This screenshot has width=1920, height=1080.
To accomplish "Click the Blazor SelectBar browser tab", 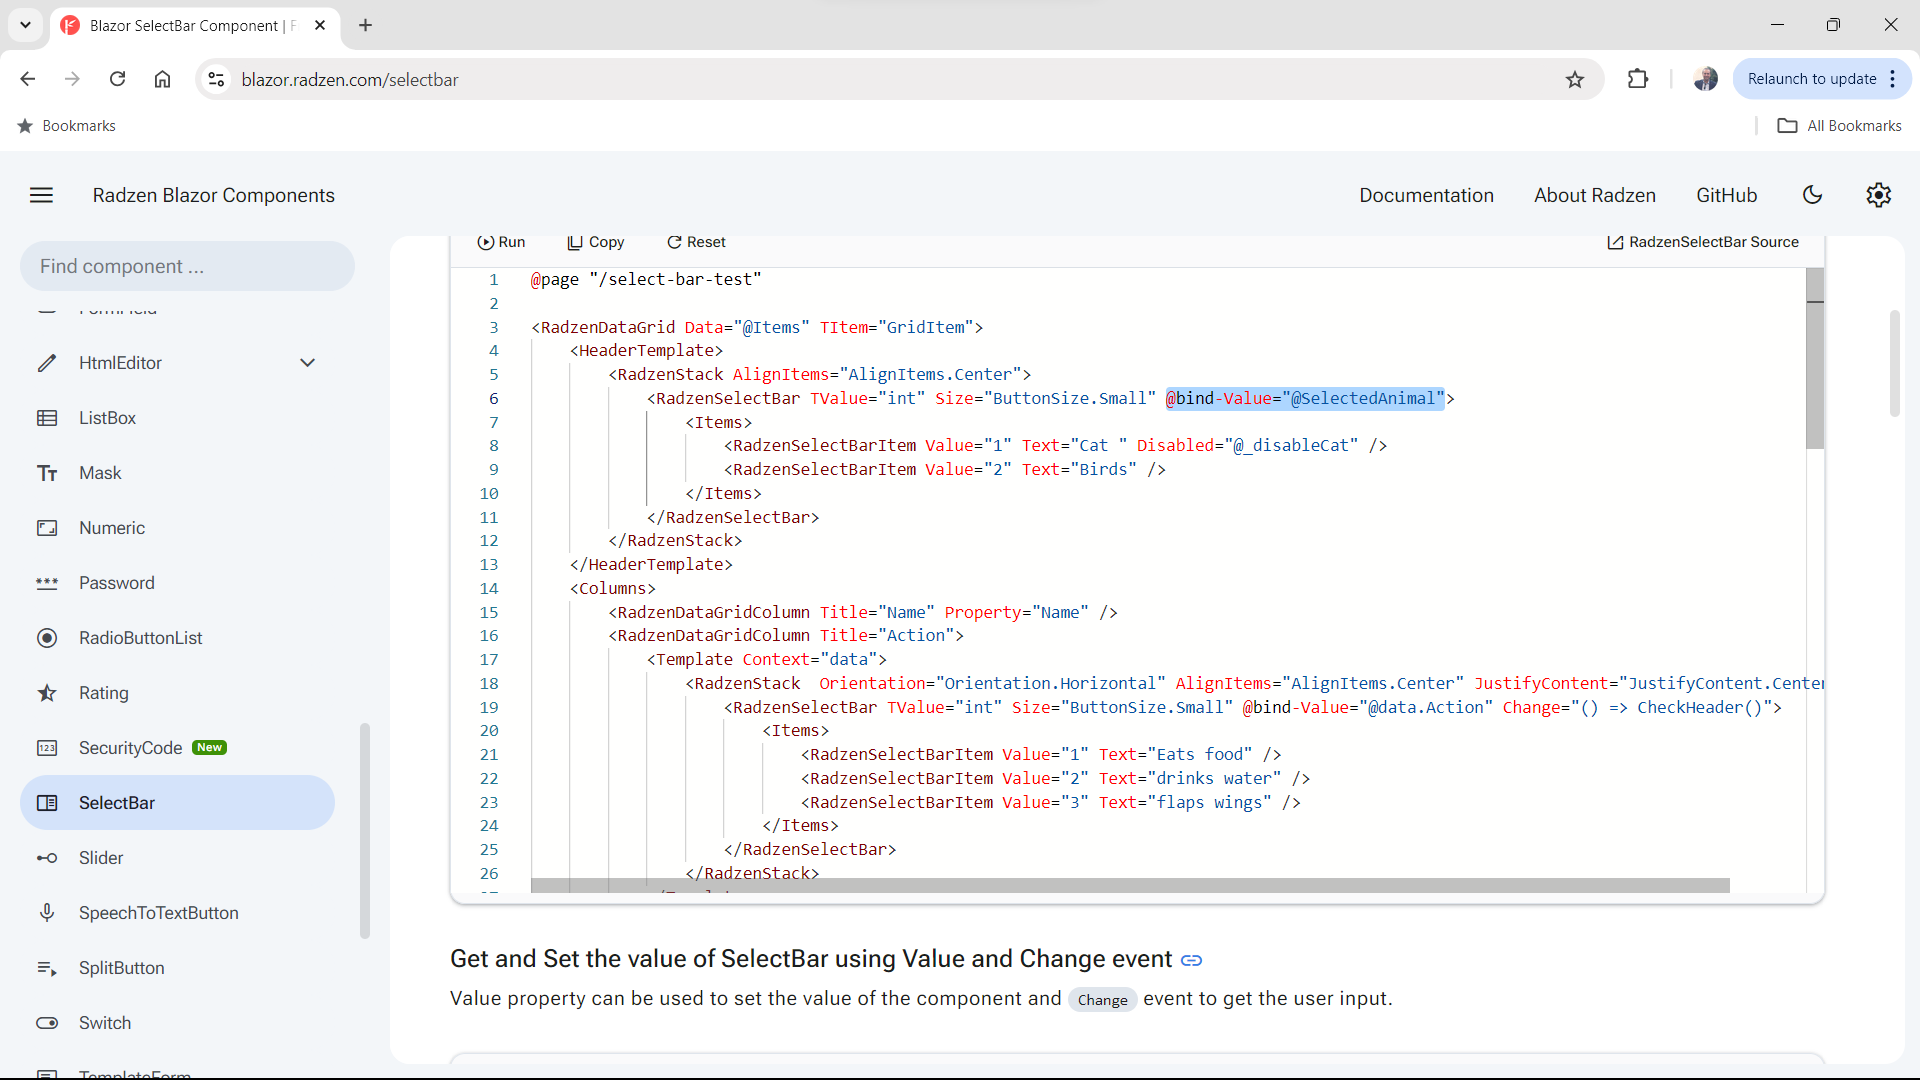I will [195, 25].
